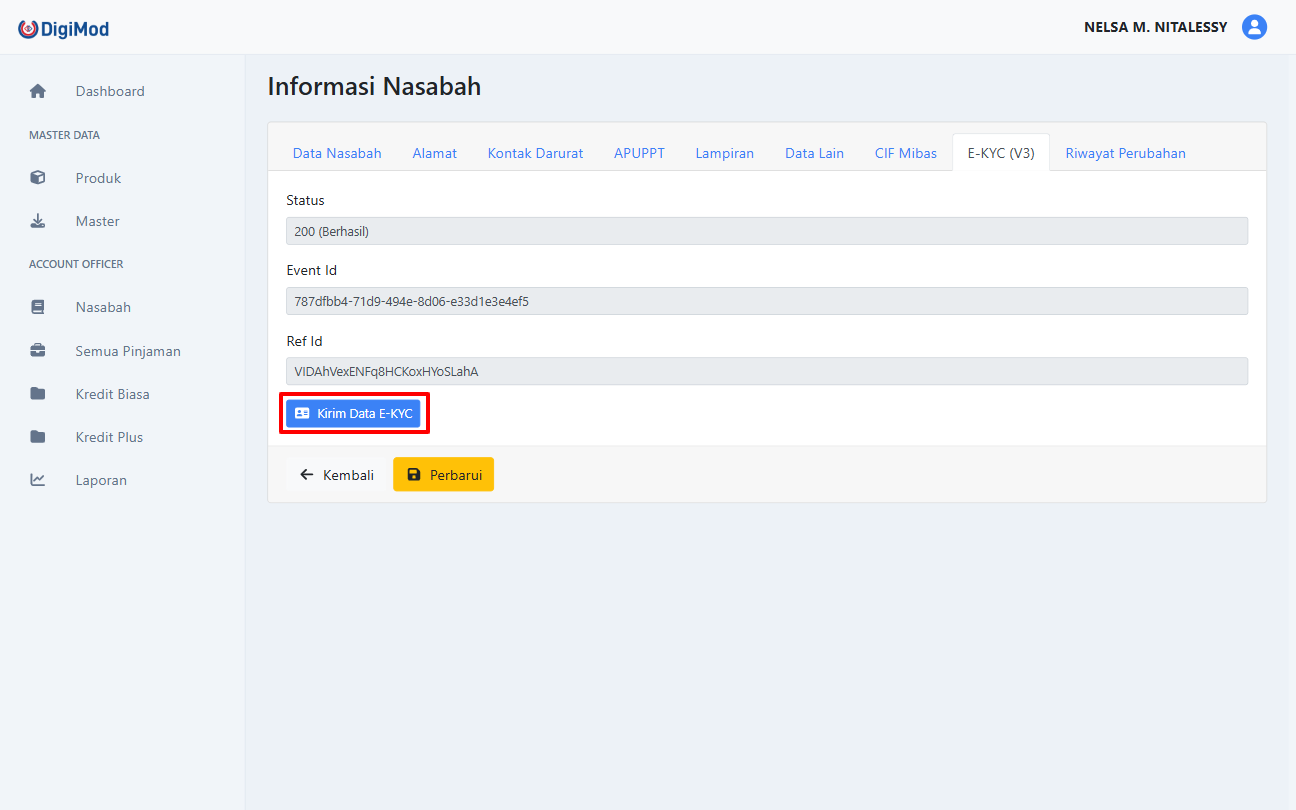Click the Kredit Biasa folder icon
The height and width of the screenshot is (810, 1296).
(x=38, y=394)
